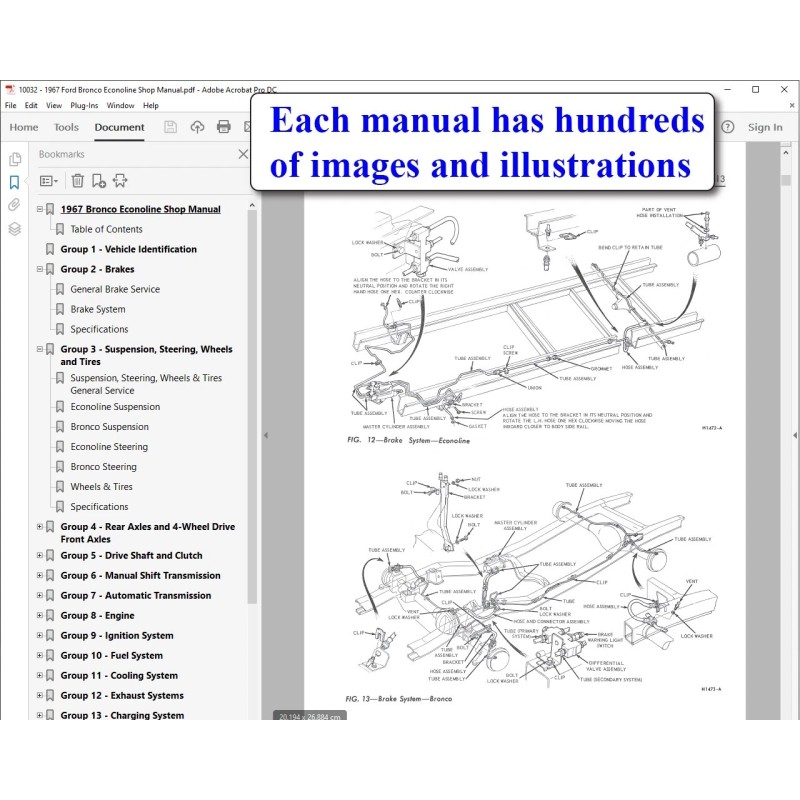Viewport: 800px width, 800px height.
Task: Click the Help question mark icon
Action: [727, 127]
